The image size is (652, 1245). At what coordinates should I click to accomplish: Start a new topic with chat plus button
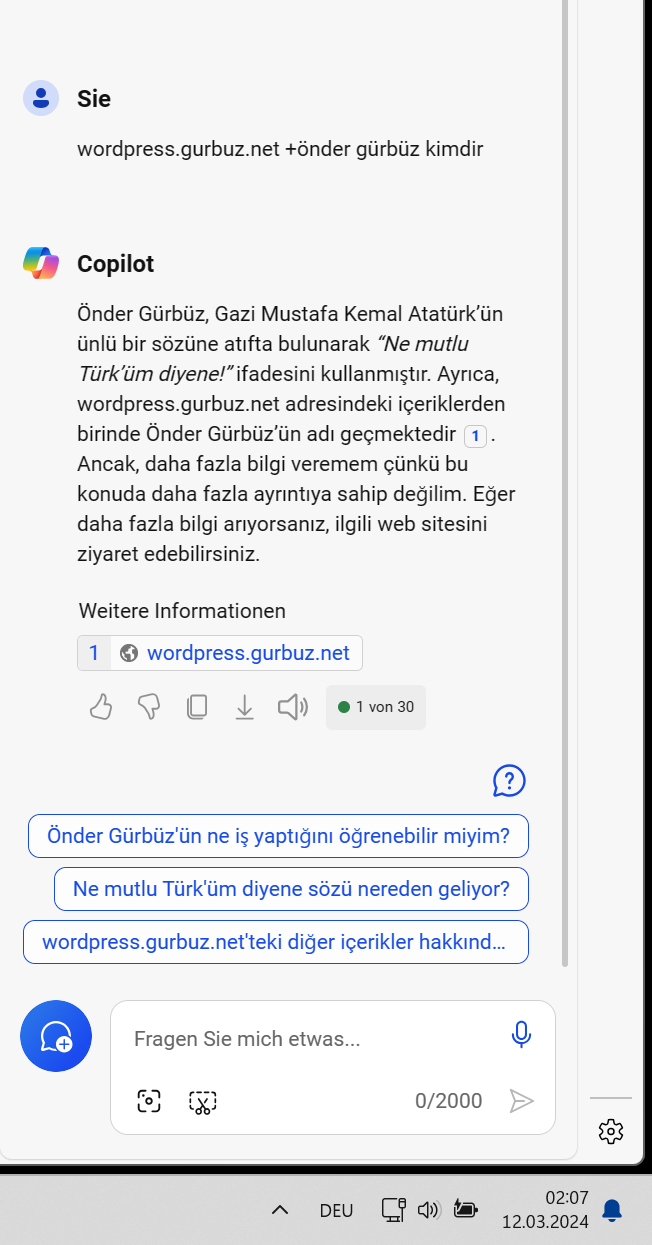pyautogui.click(x=56, y=1036)
